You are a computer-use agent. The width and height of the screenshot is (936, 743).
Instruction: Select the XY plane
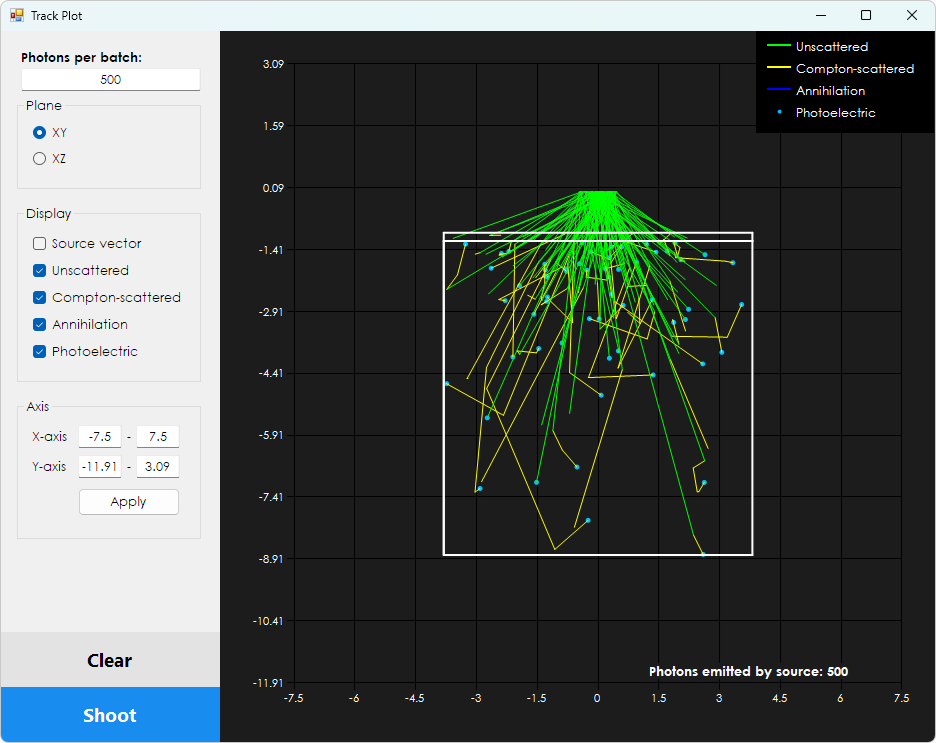(38, 132)
